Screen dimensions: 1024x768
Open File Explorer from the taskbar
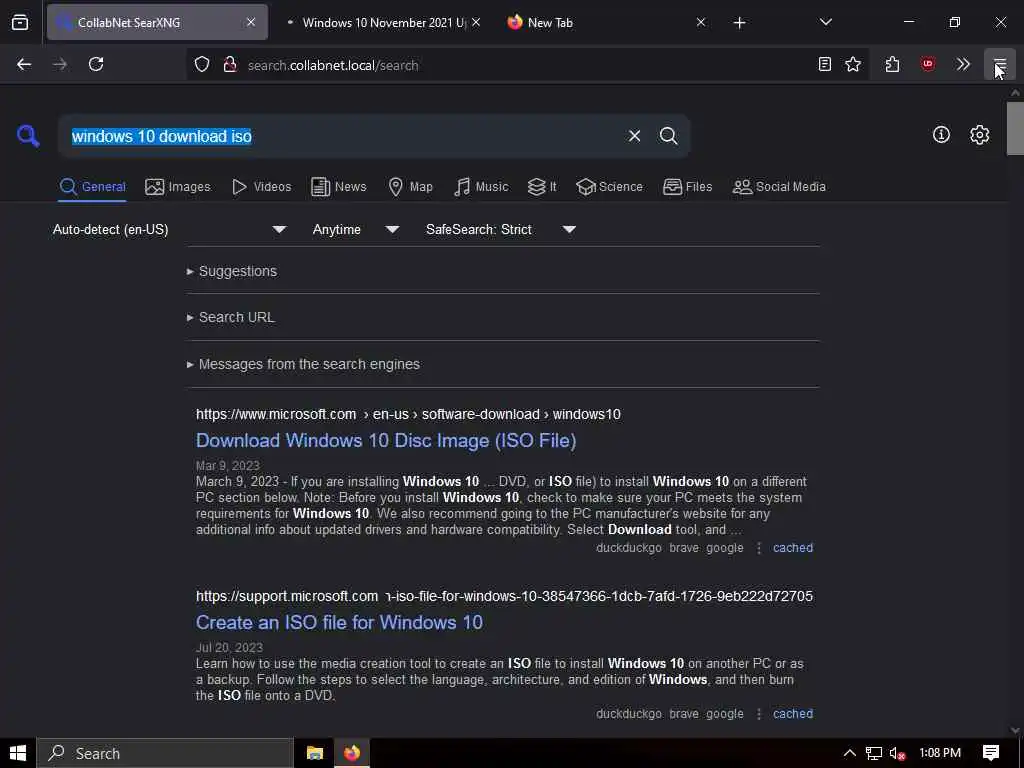click(315, 753)
